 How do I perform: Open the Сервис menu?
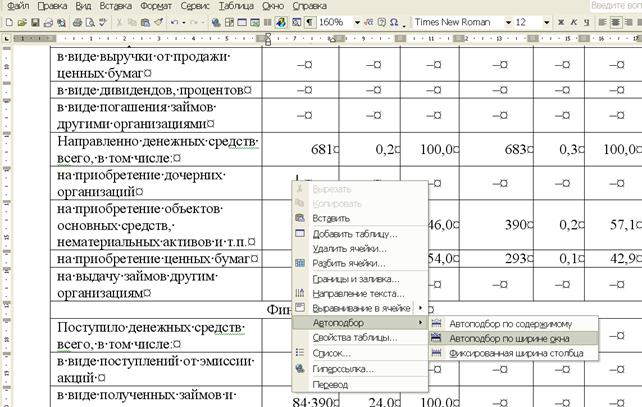coord(194,6)
